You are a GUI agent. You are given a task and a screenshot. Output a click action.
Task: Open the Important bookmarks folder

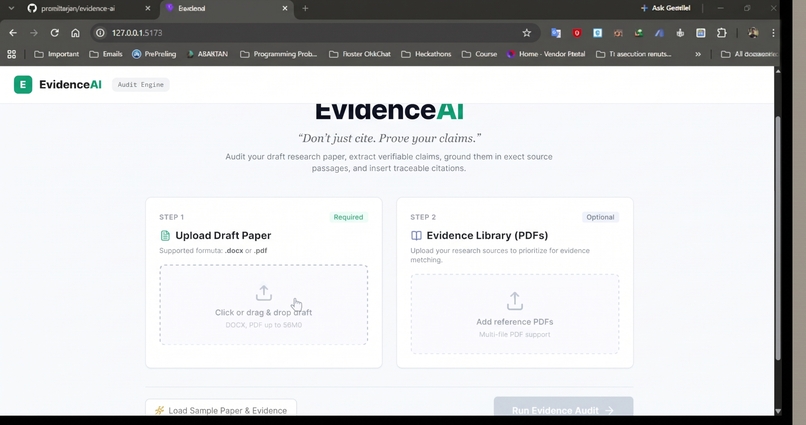[x=57, y=54]
